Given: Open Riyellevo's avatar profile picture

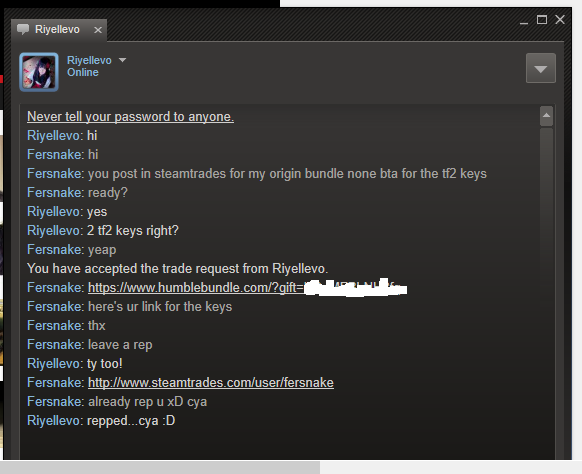Looking at the screenshot, I should point(39,72).
